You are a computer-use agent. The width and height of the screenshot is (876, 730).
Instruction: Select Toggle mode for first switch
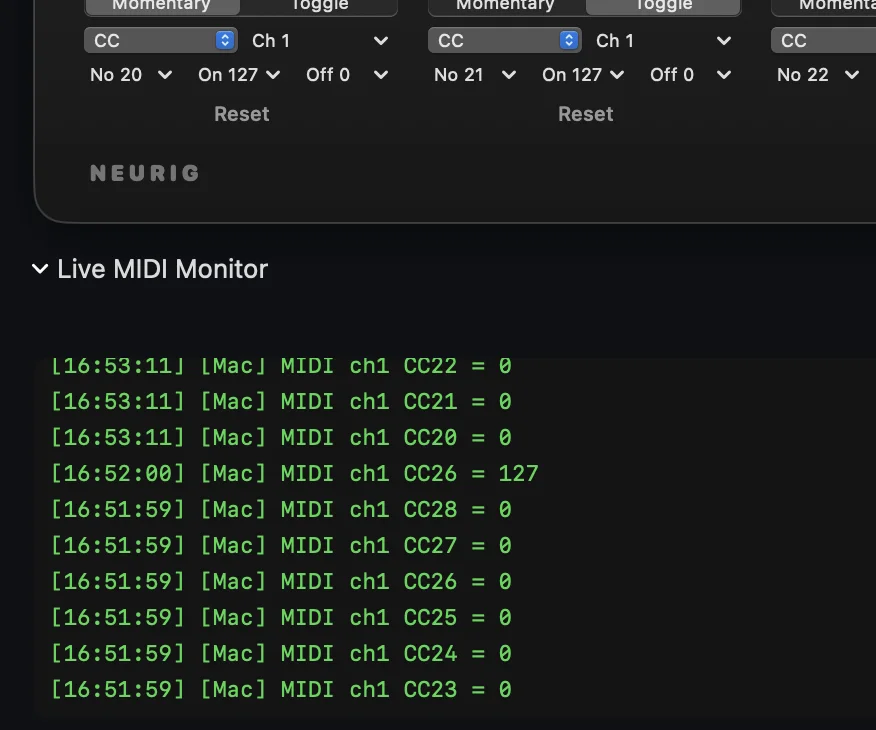point(319,6)
